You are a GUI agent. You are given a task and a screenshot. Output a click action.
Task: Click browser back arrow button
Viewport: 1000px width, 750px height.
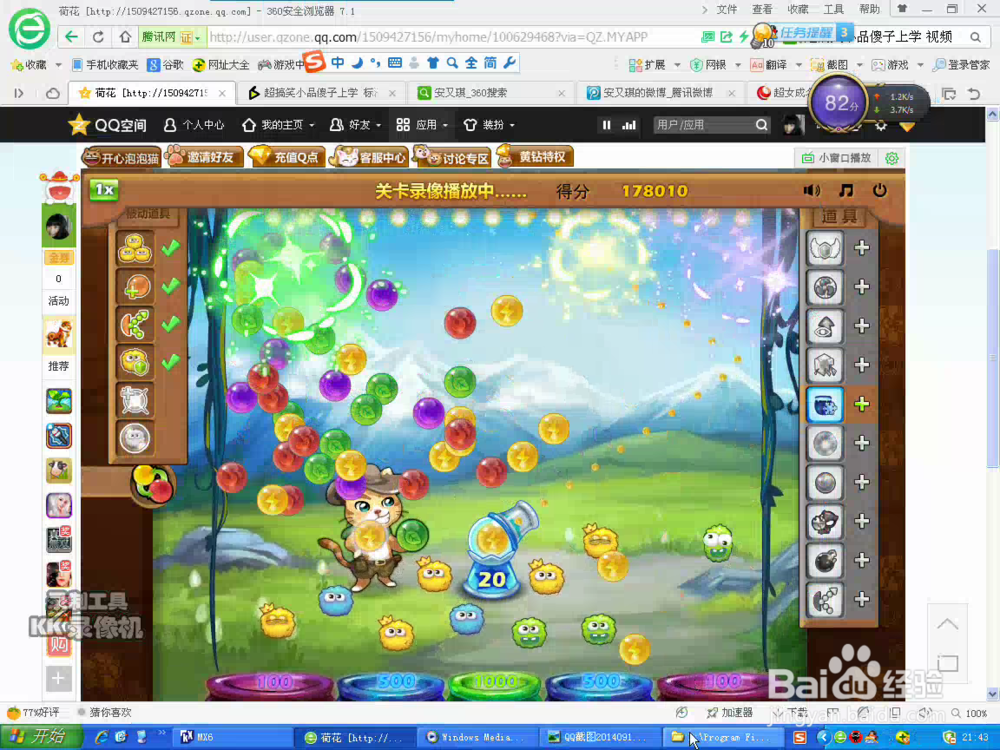71,36
